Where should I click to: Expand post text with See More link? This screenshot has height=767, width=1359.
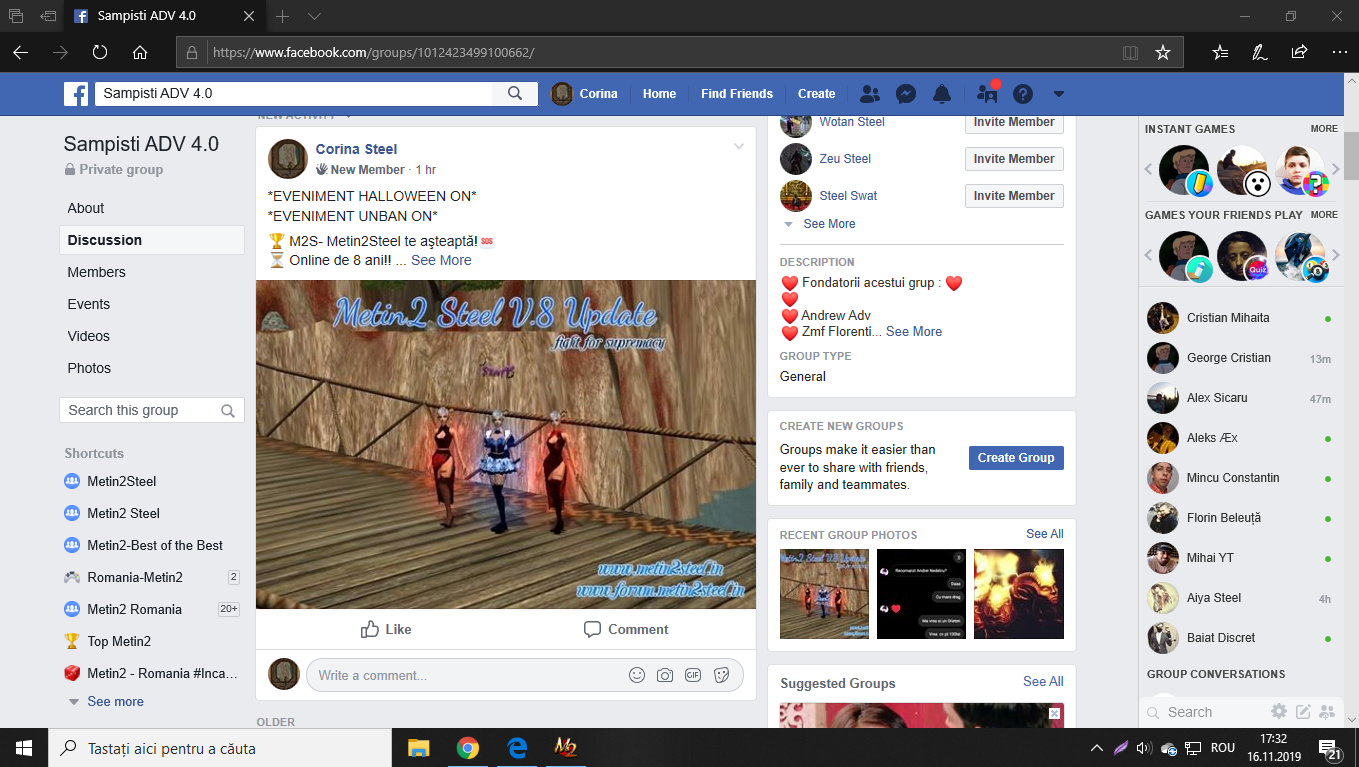point(441,260)
